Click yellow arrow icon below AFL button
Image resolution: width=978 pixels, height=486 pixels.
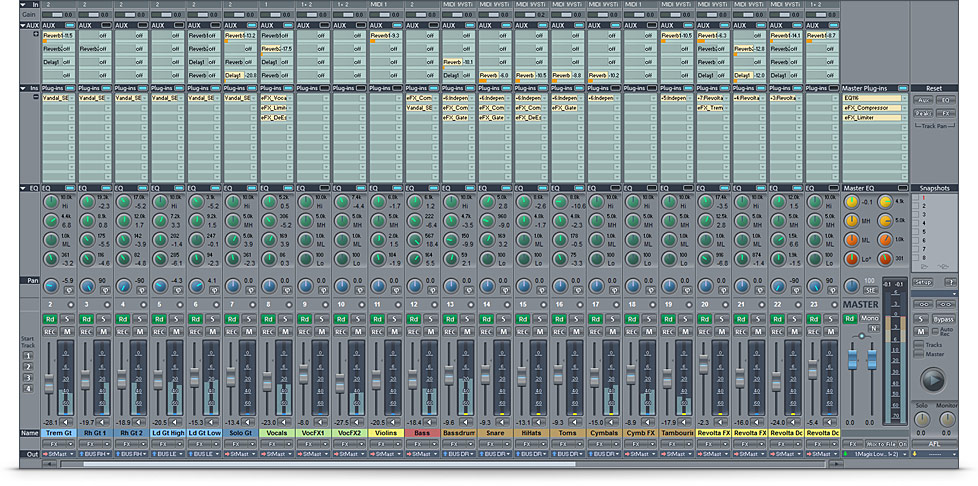(914, 454)
